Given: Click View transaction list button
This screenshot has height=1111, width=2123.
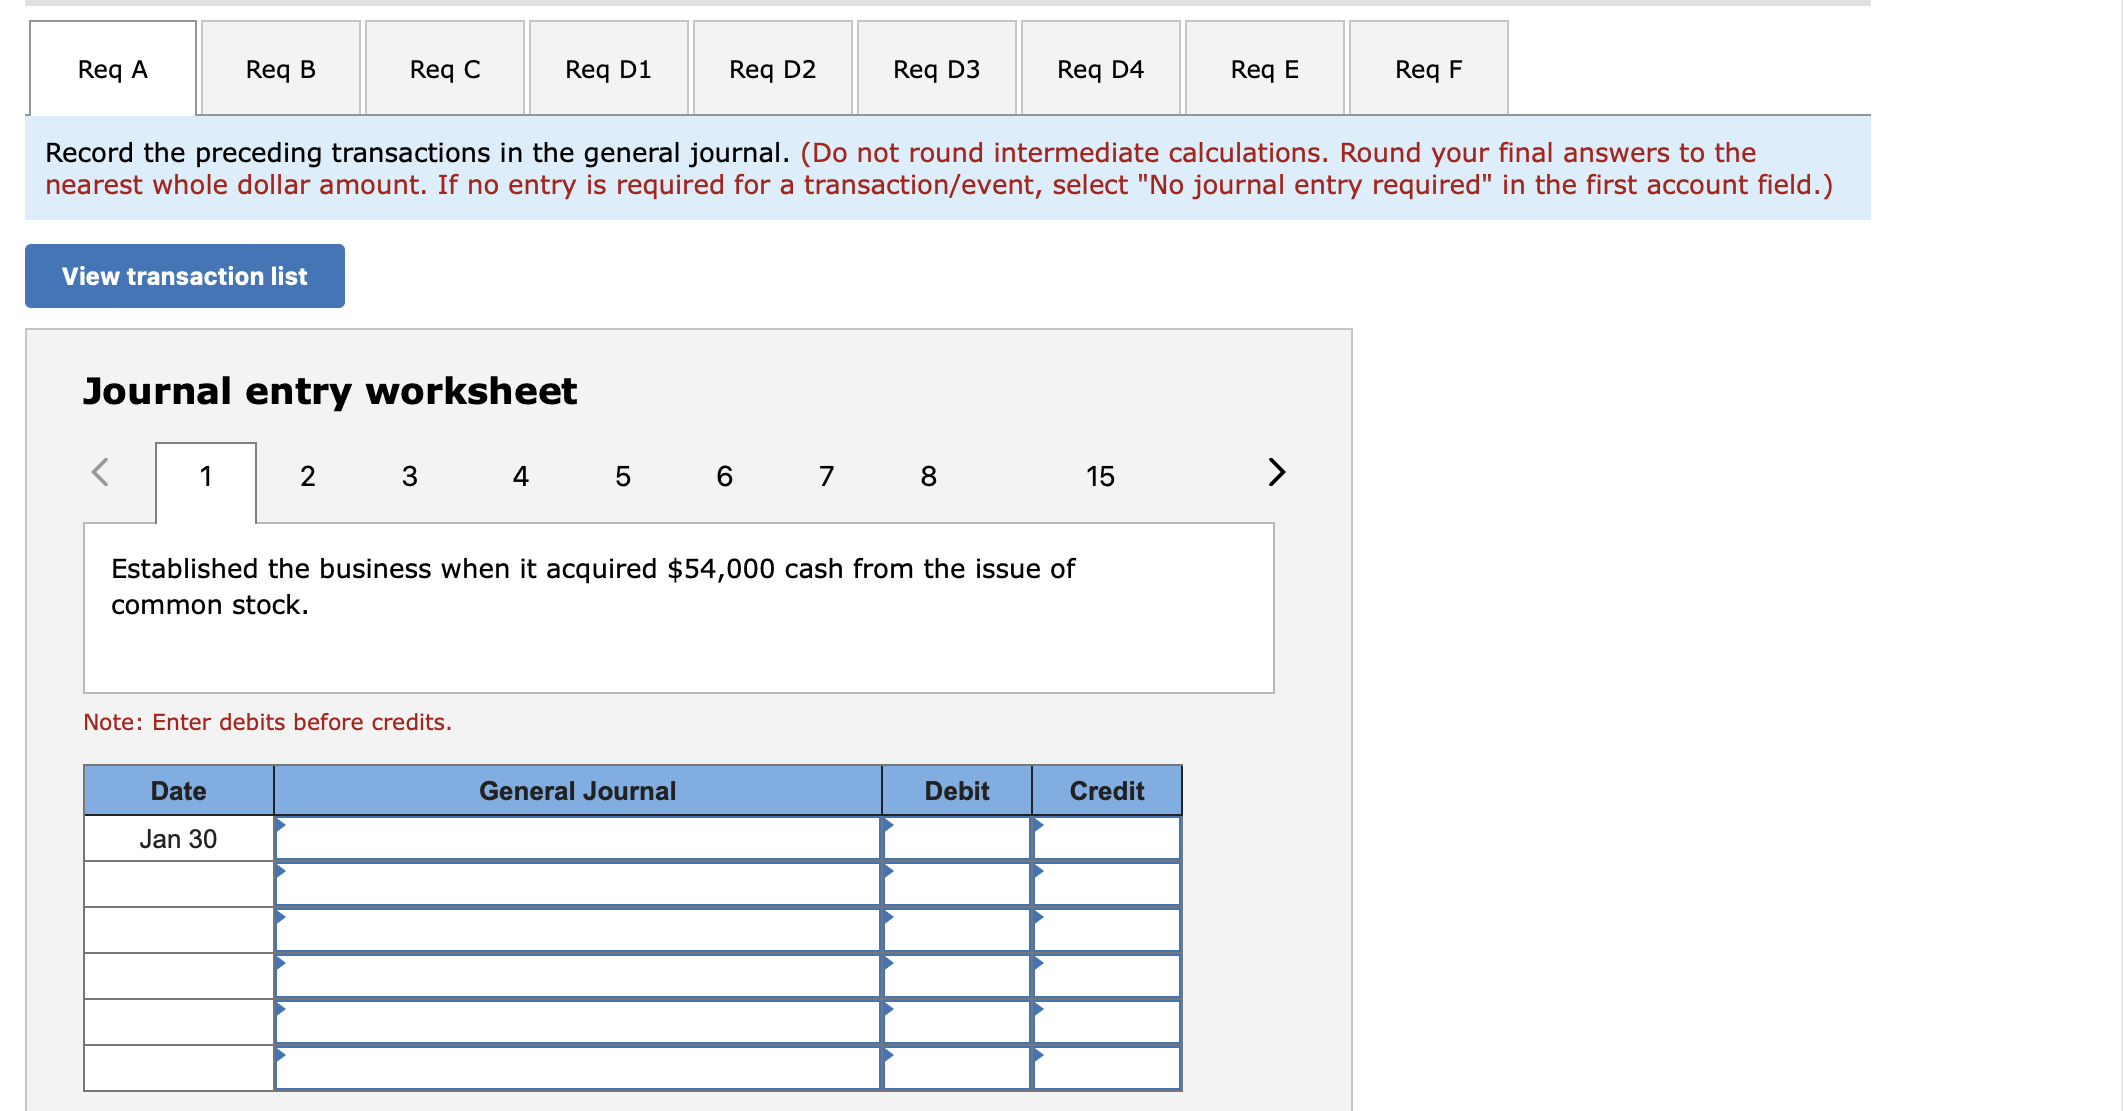Looking at the screenshot, I should [x=185, y=276].
